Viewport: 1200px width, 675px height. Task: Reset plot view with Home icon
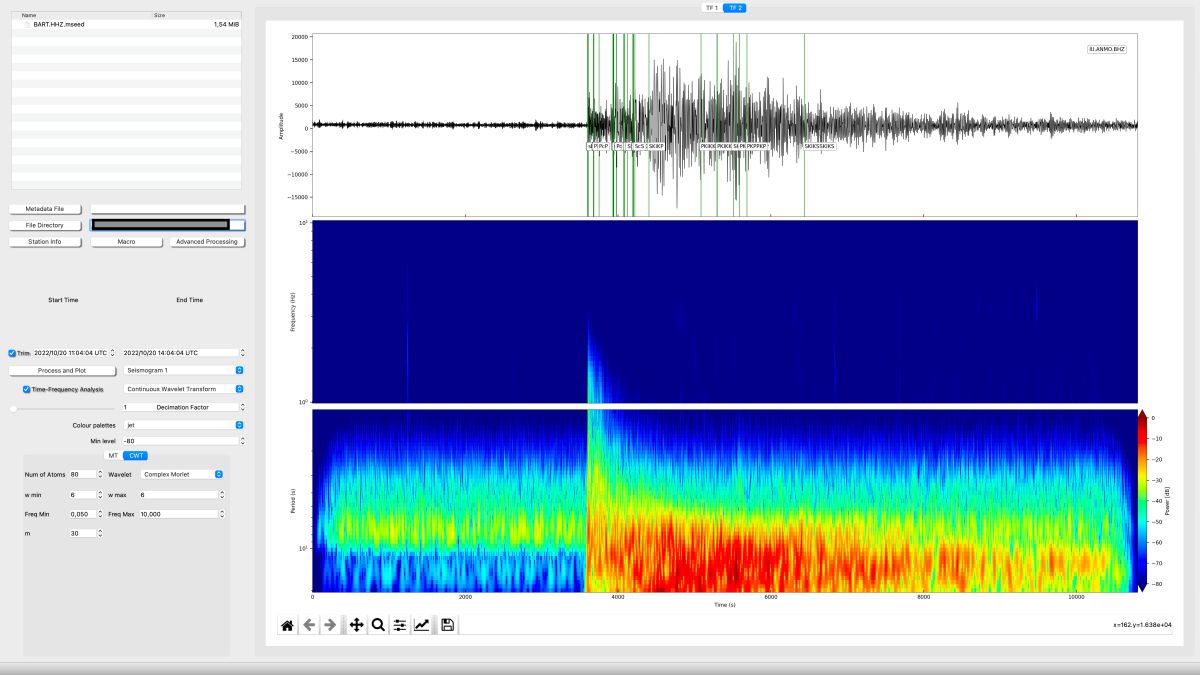pos(287,625)
